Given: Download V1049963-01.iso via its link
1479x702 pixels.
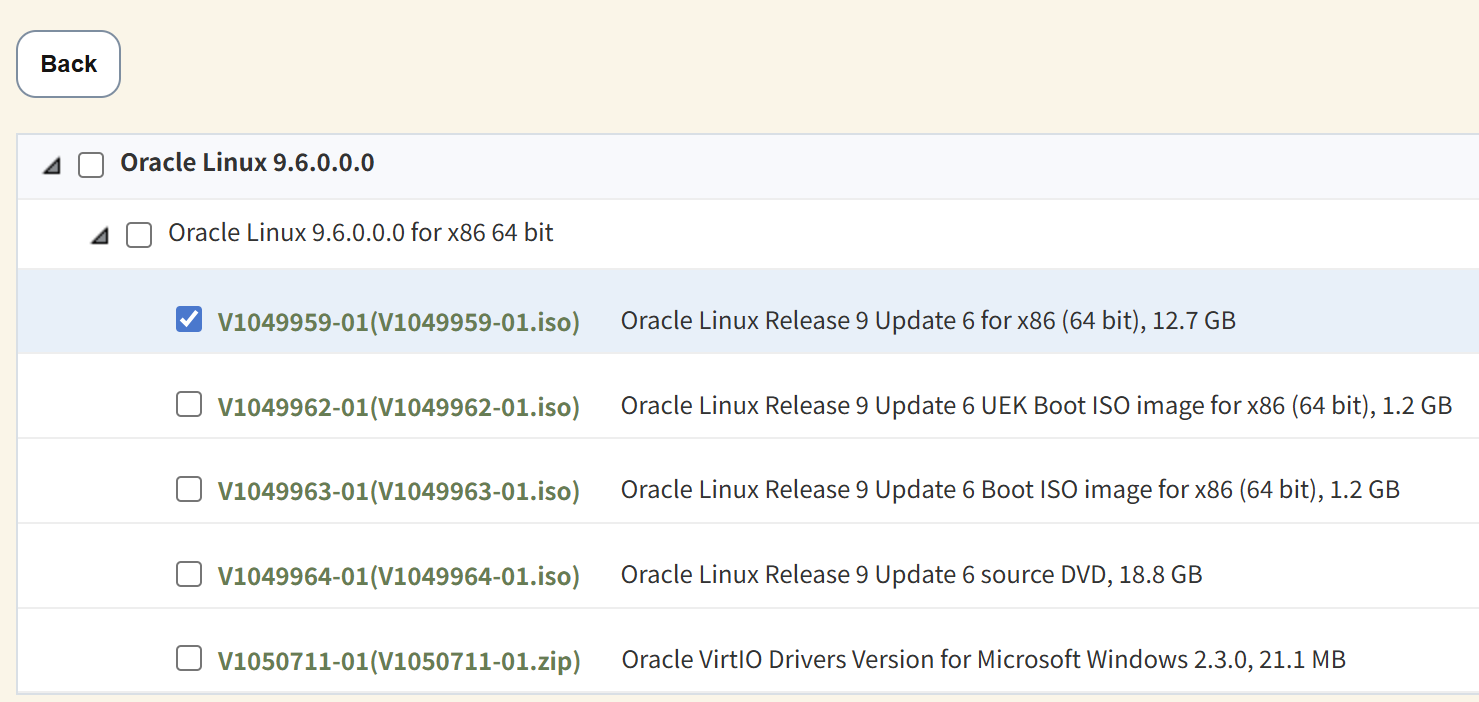Looking at the screenshot, I should click(398, 490).
